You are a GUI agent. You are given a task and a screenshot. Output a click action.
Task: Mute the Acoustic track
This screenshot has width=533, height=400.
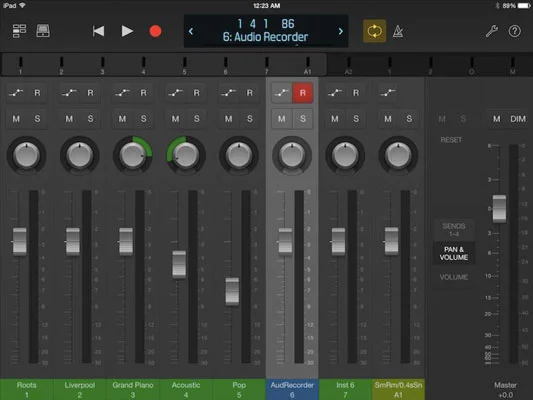coord(175,119)
